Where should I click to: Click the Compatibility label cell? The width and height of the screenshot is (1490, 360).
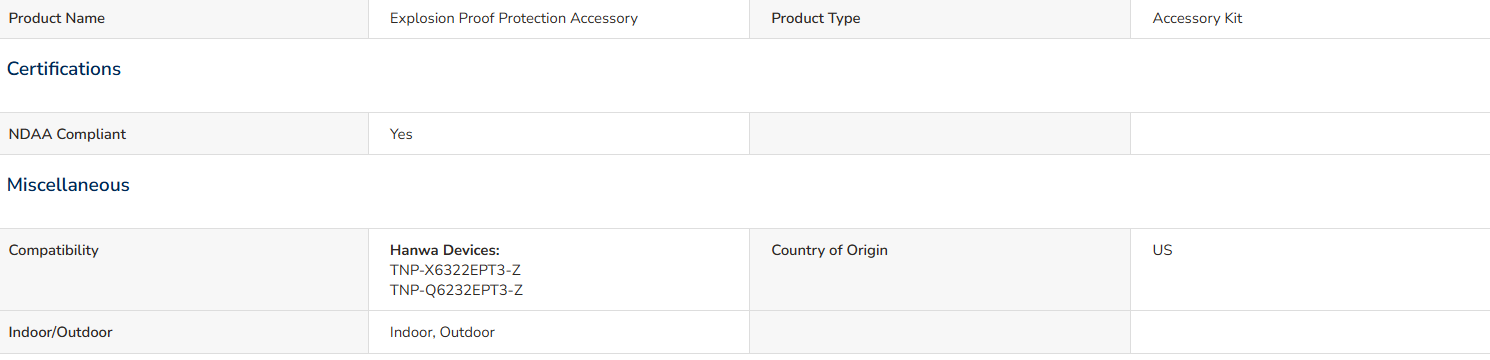(184, 269)
